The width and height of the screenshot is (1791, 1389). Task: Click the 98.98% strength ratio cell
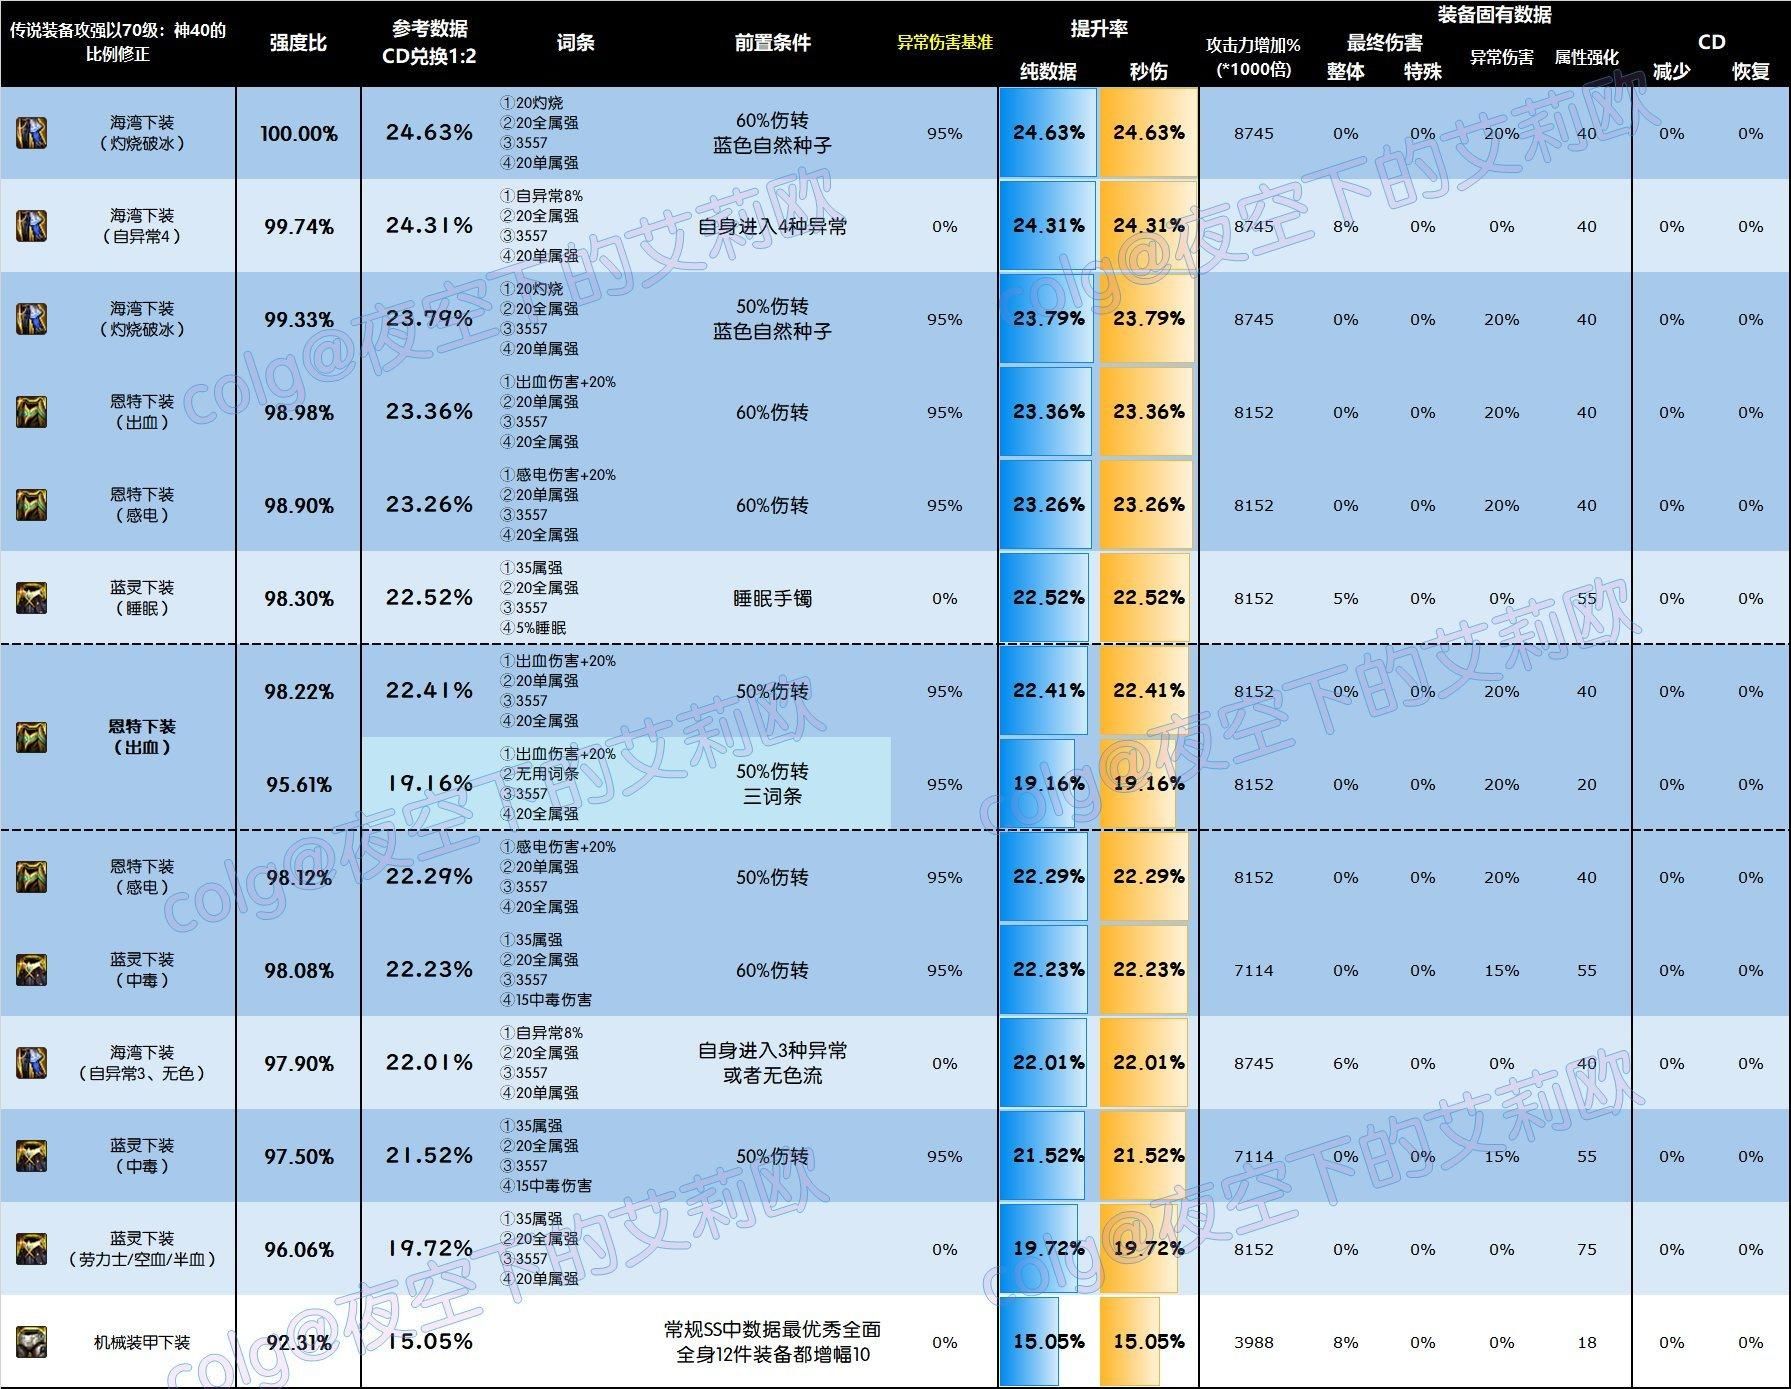point(298,412)
